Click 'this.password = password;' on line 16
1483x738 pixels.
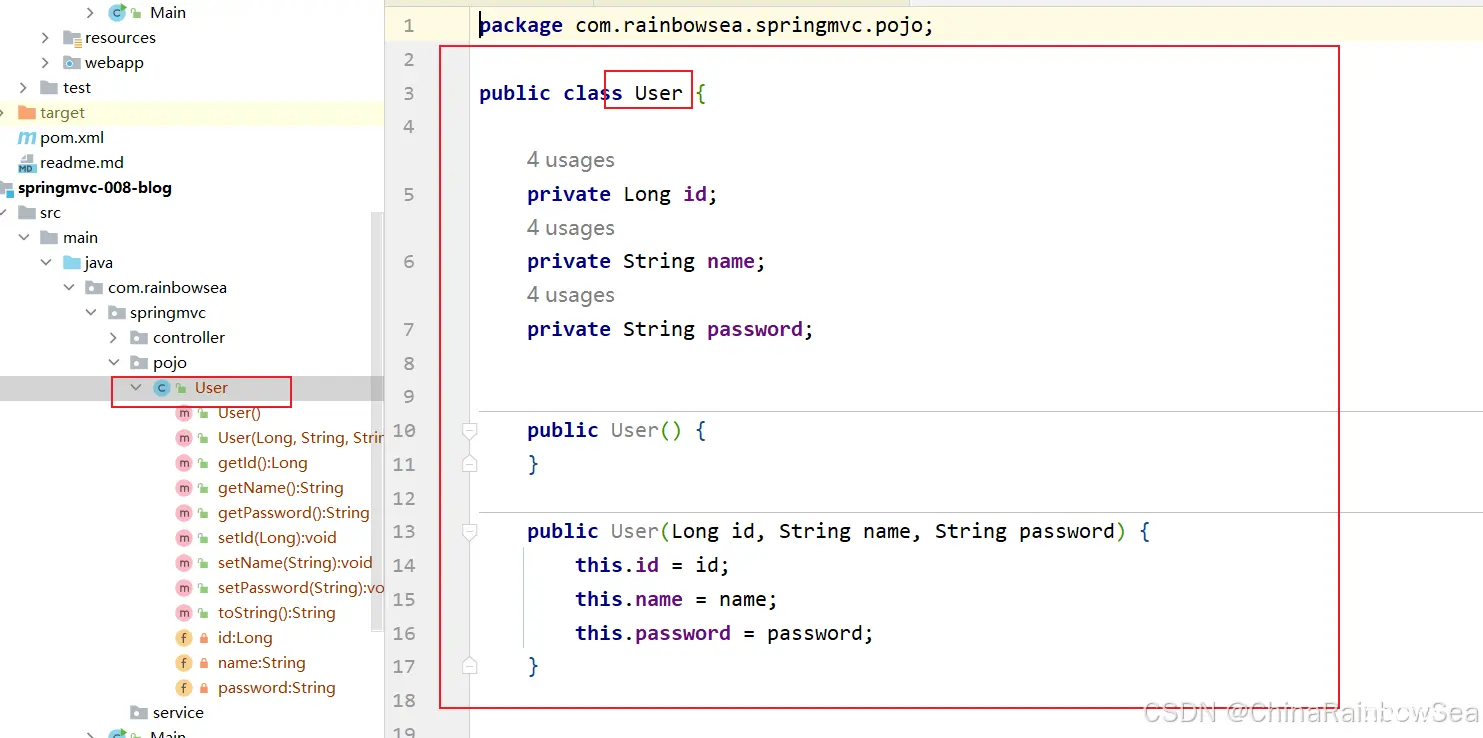point(724,634)
